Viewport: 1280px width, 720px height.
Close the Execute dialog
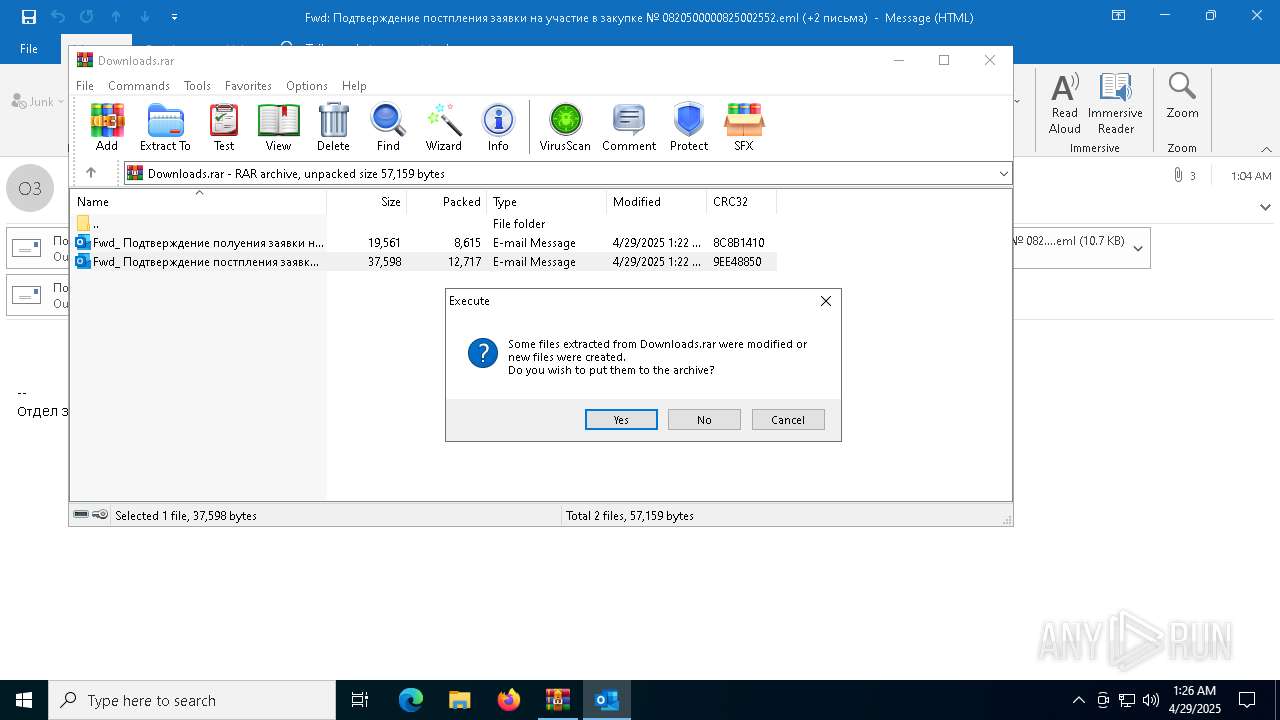[x=826, y=301]
